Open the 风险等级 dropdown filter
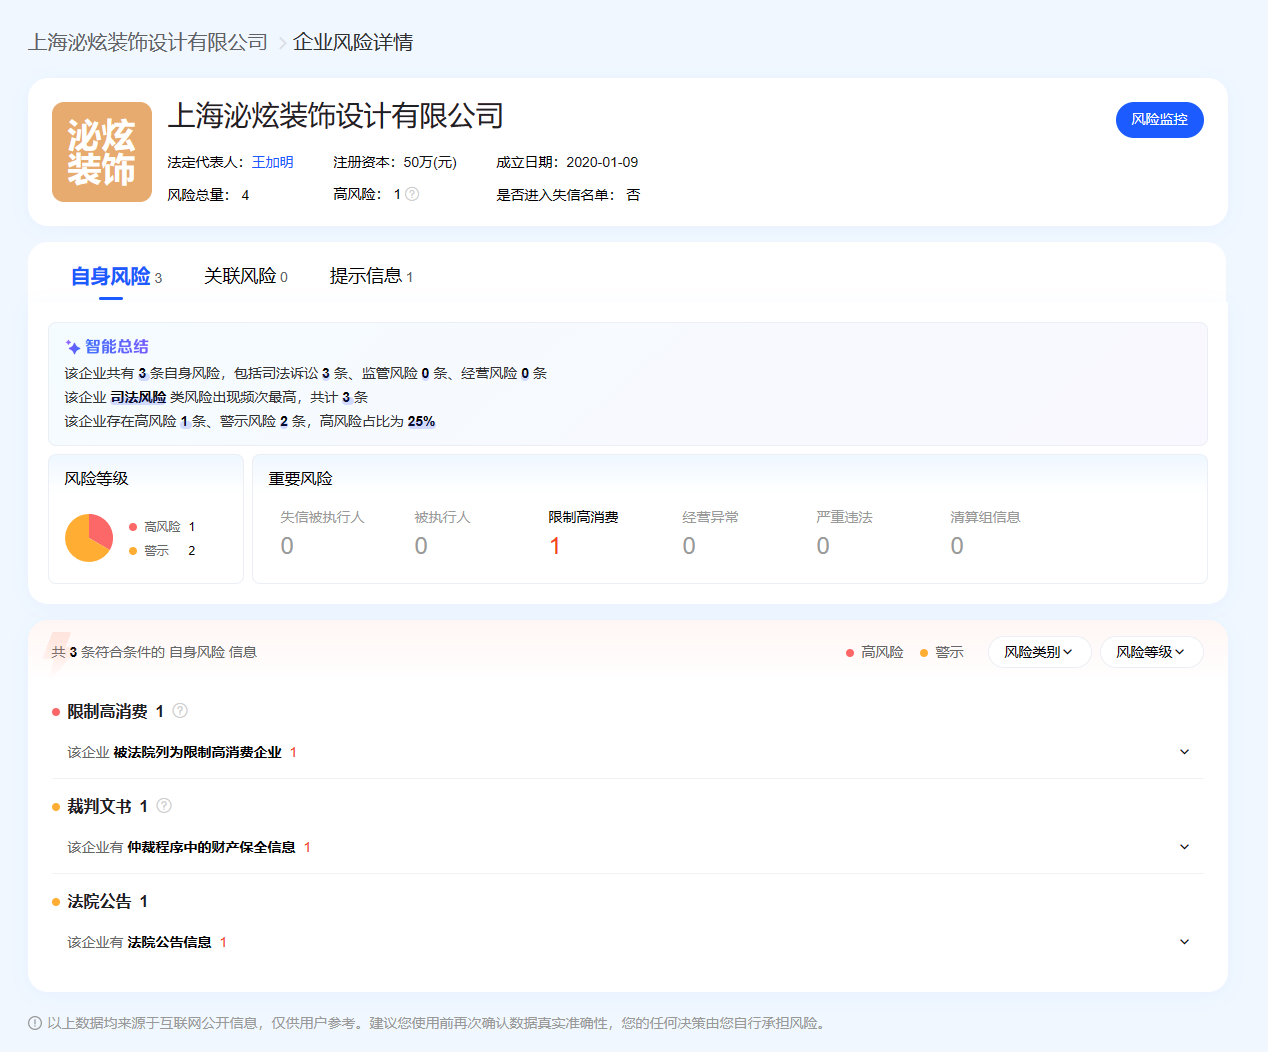The image size is (1268, 1052). point(1151,652)
